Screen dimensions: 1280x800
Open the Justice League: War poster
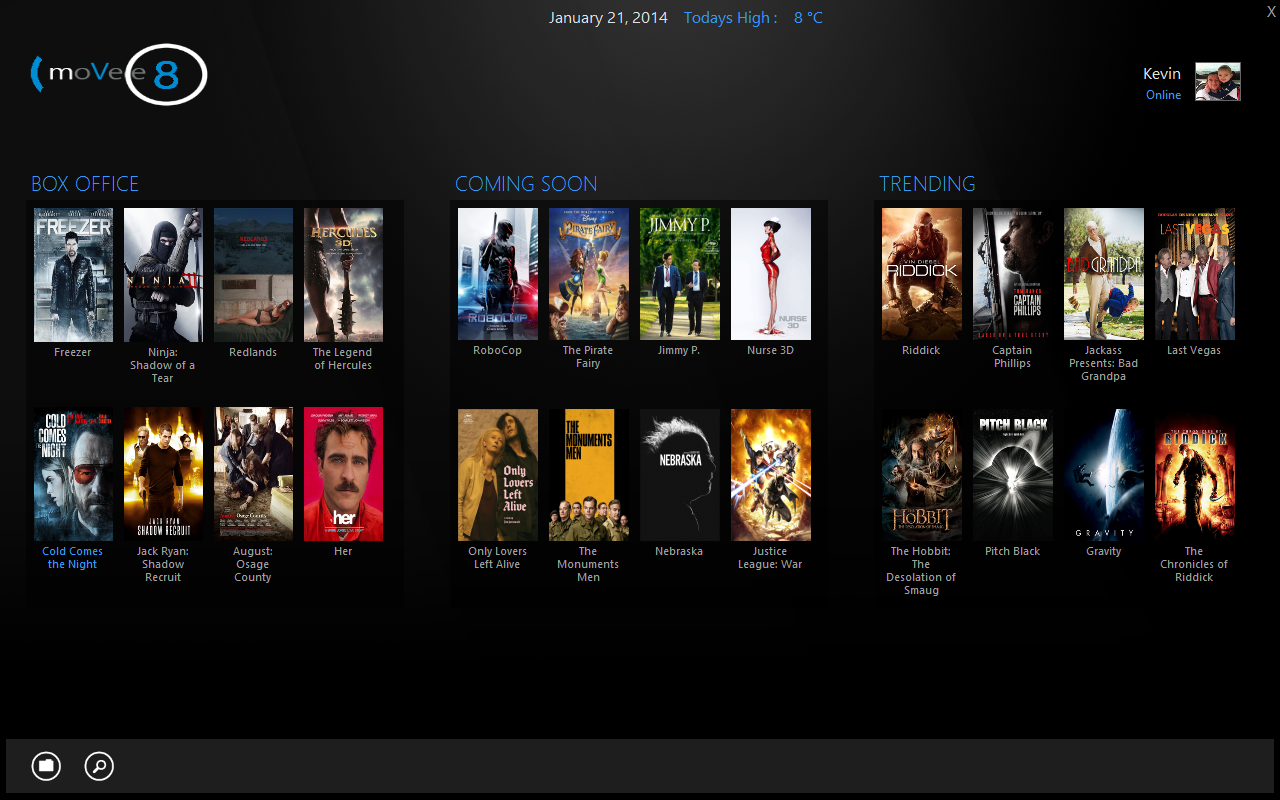coord(771,475)
